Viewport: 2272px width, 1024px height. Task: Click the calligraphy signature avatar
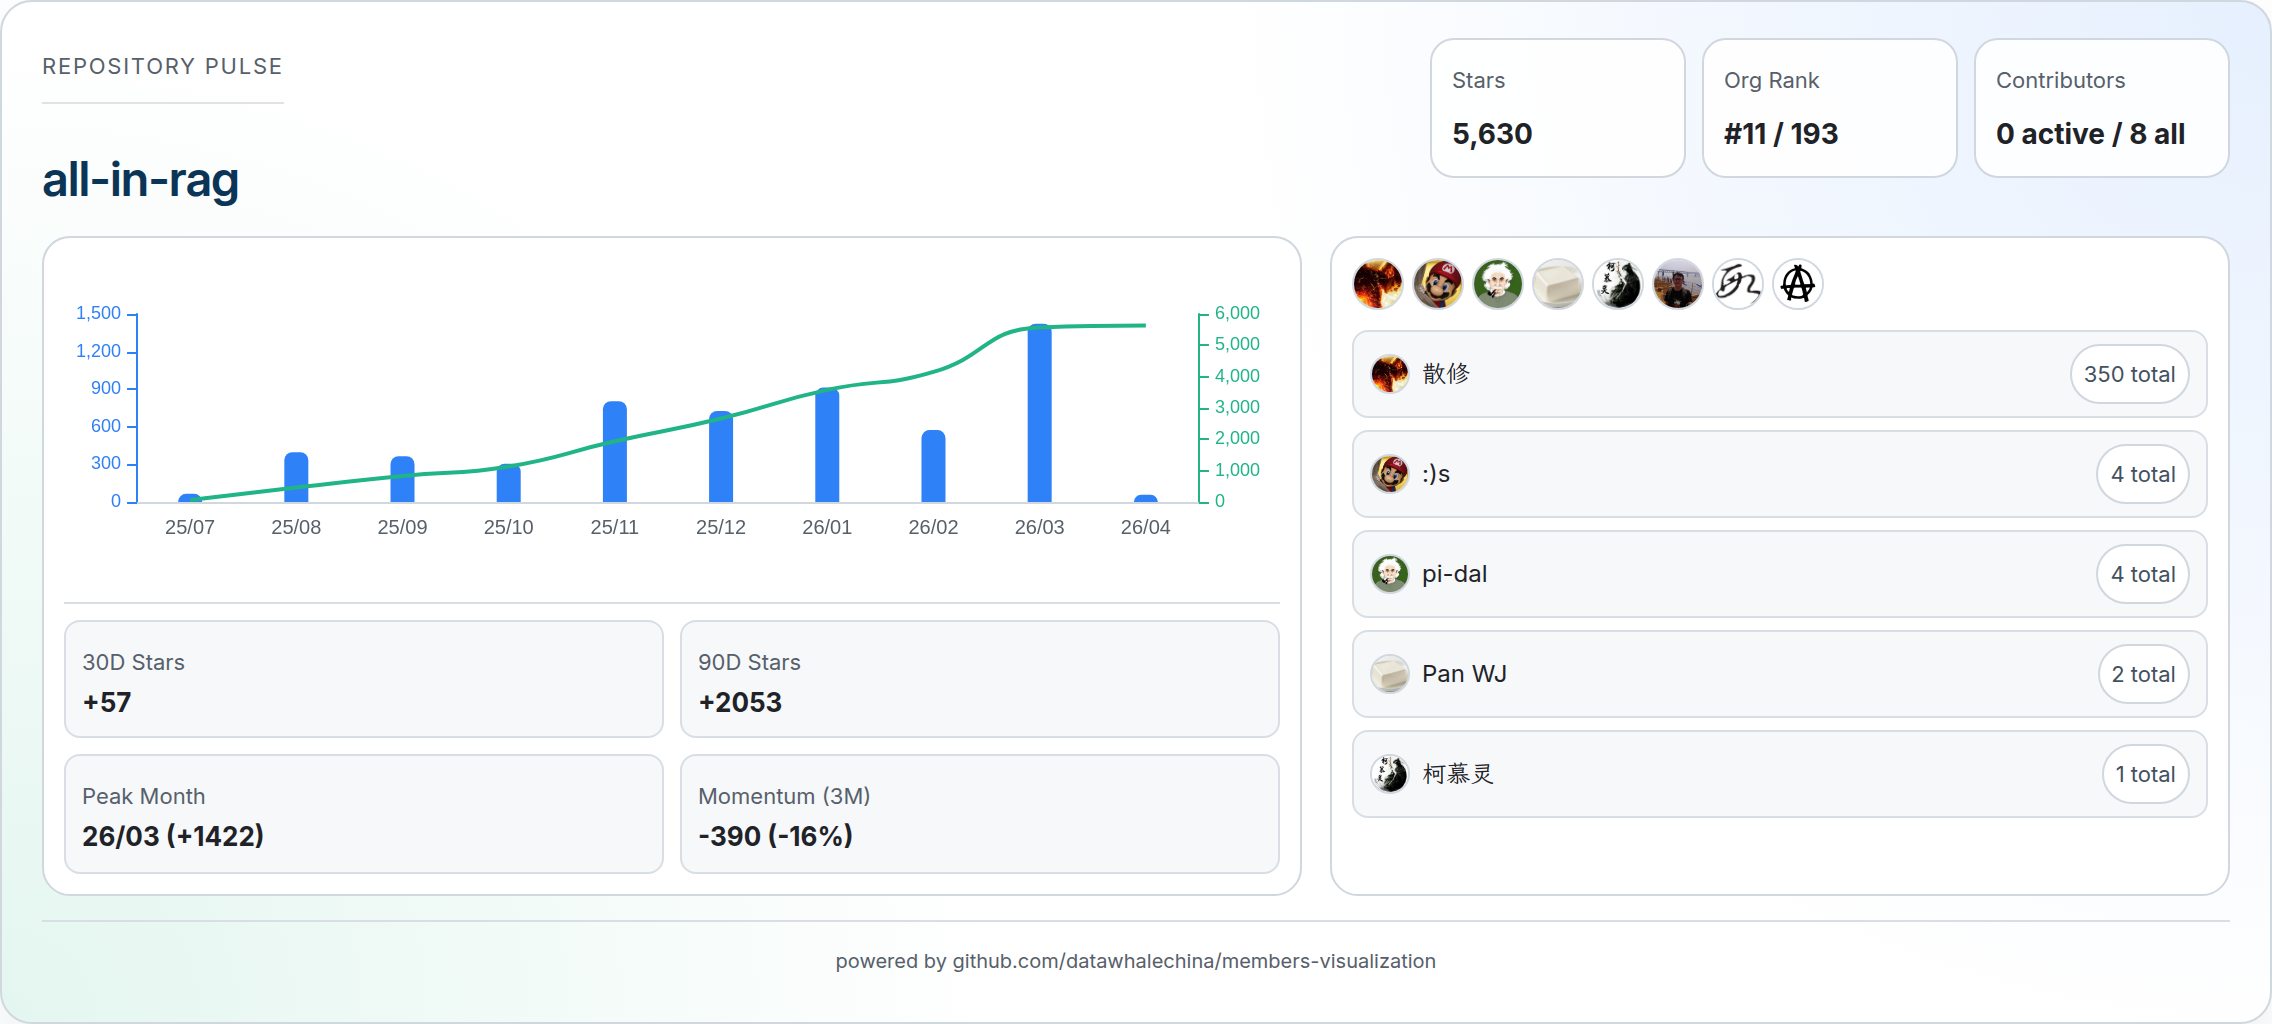point(1737,284)
